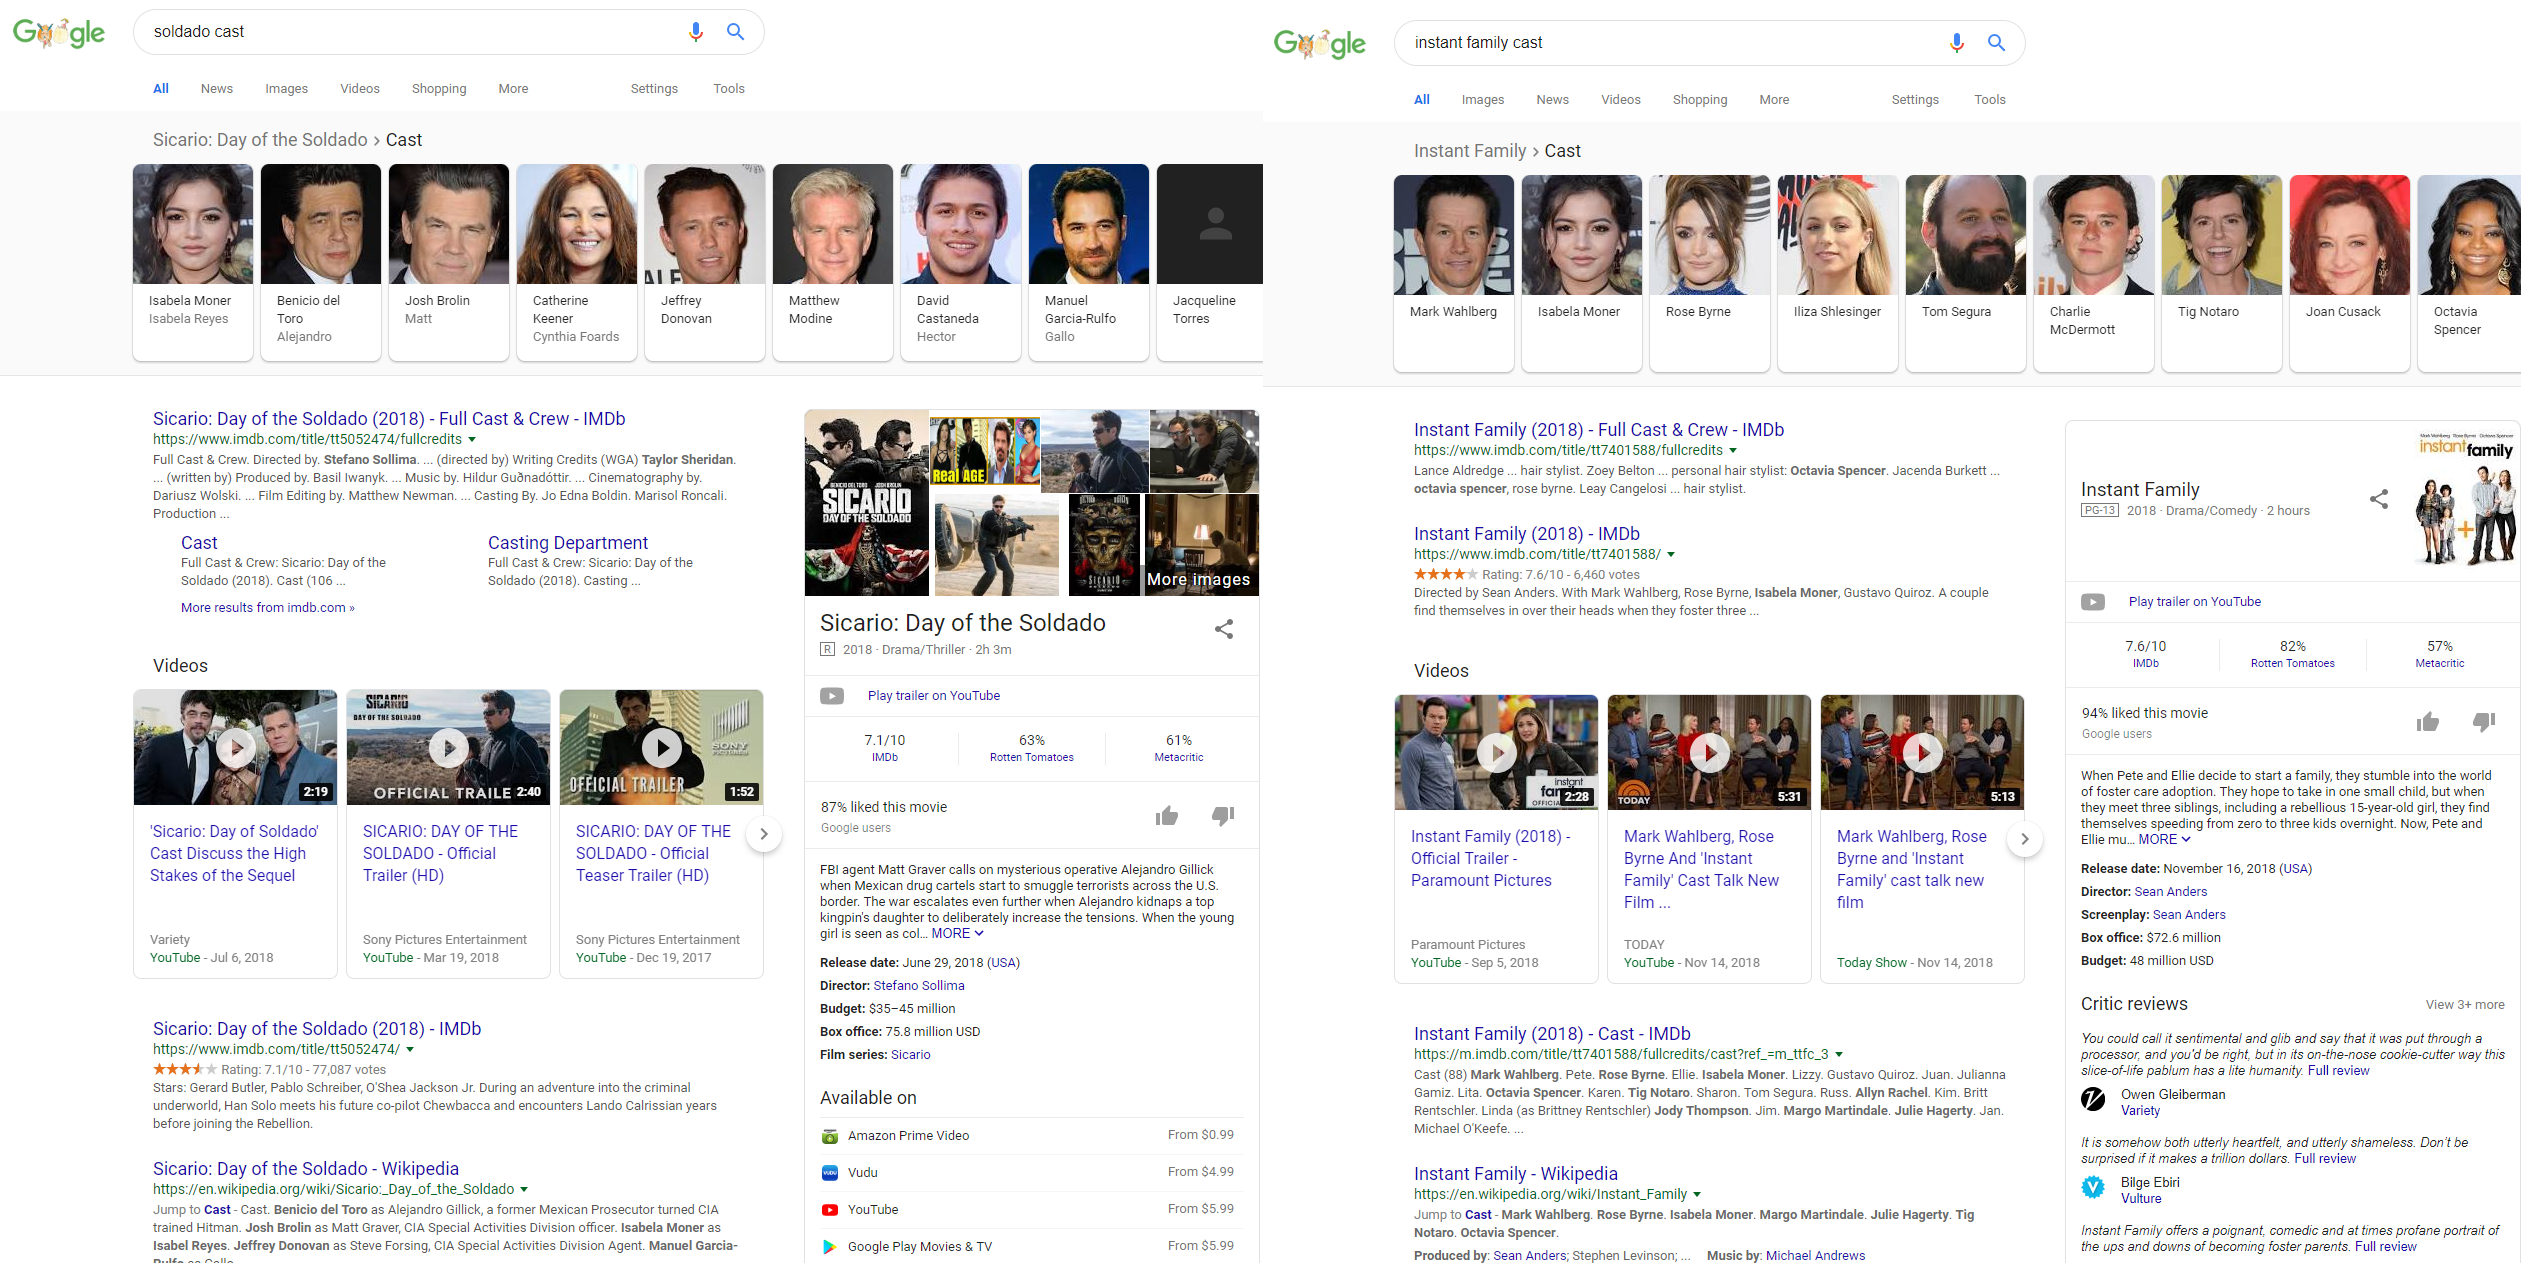
Task: Click the YouTube play icon in Sicario panel
Action: (832, 696)
